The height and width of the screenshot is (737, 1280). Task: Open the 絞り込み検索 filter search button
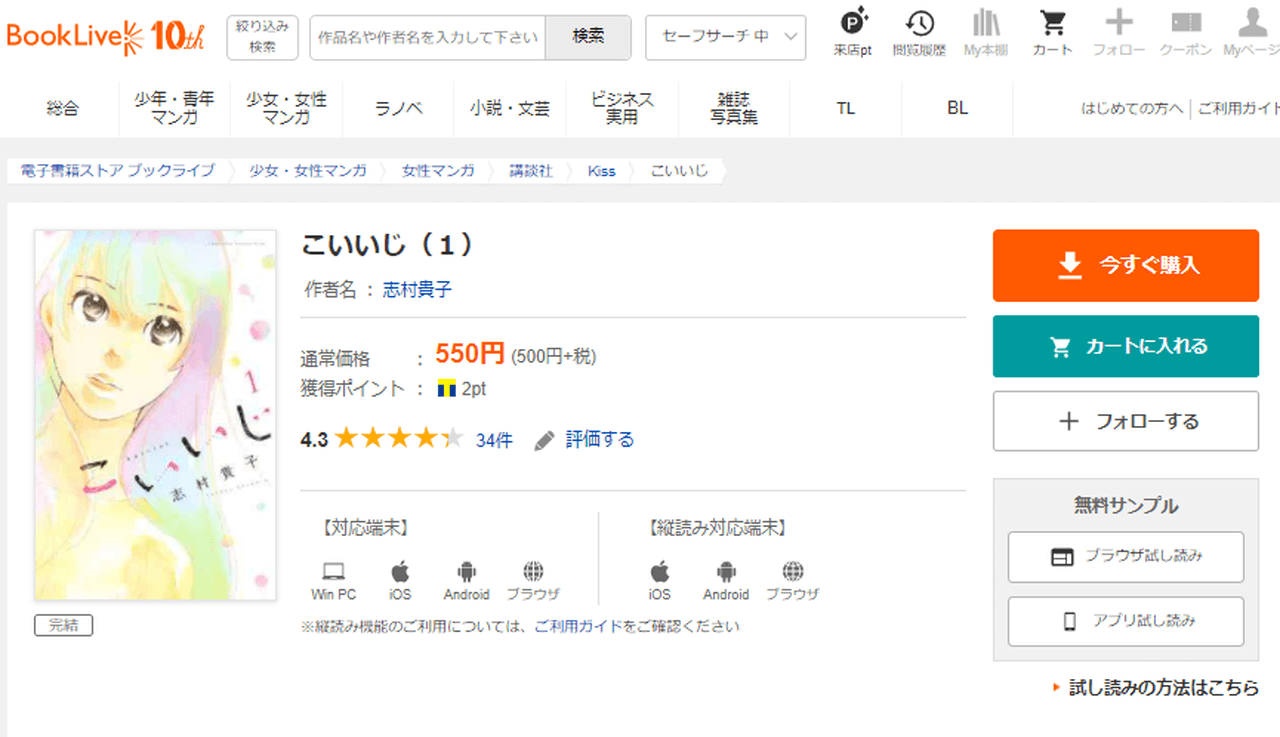click(x=263, y=37)
